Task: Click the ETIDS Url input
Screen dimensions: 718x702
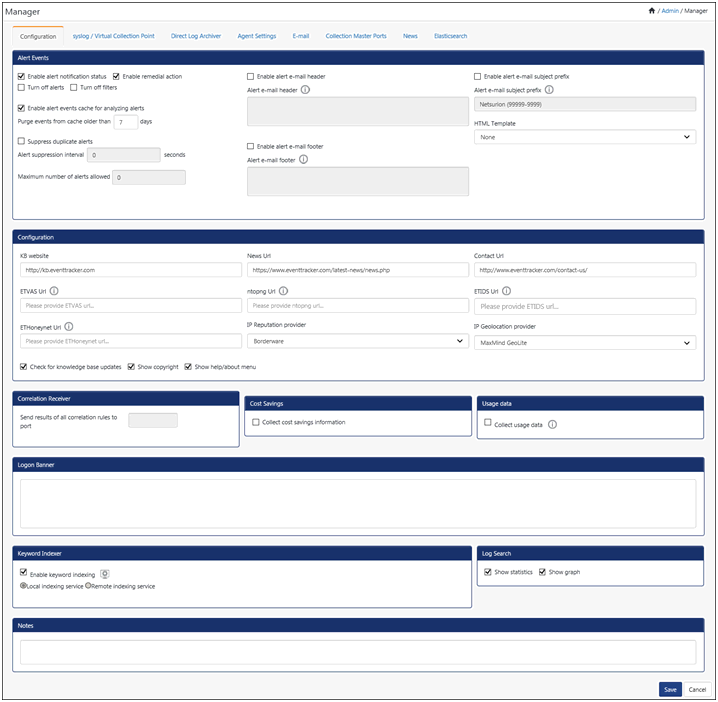Action: [585, 306]
